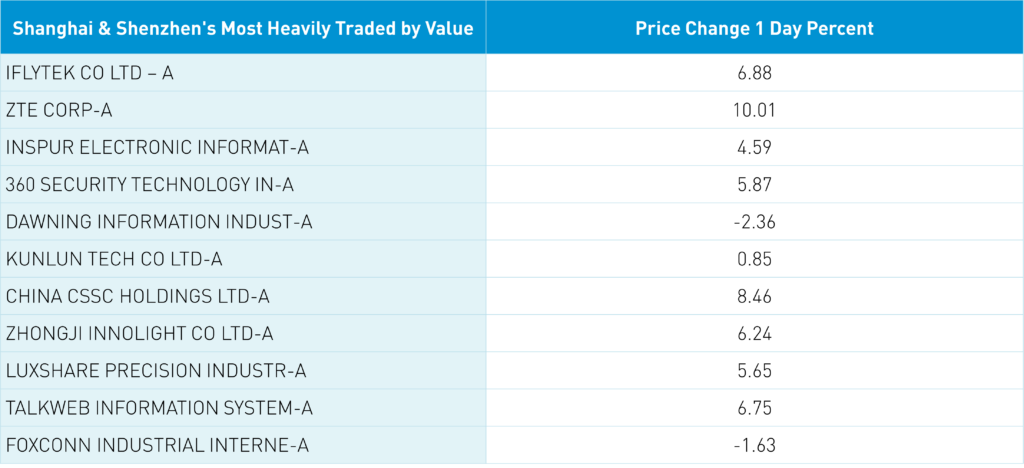Image resolution: width=1024 pixels, height=468 pixels.
Task: Click FOXCONN INDUSTRIAL INTERNE-A cell
Action: pyautogui.click(x=157, y=444)
